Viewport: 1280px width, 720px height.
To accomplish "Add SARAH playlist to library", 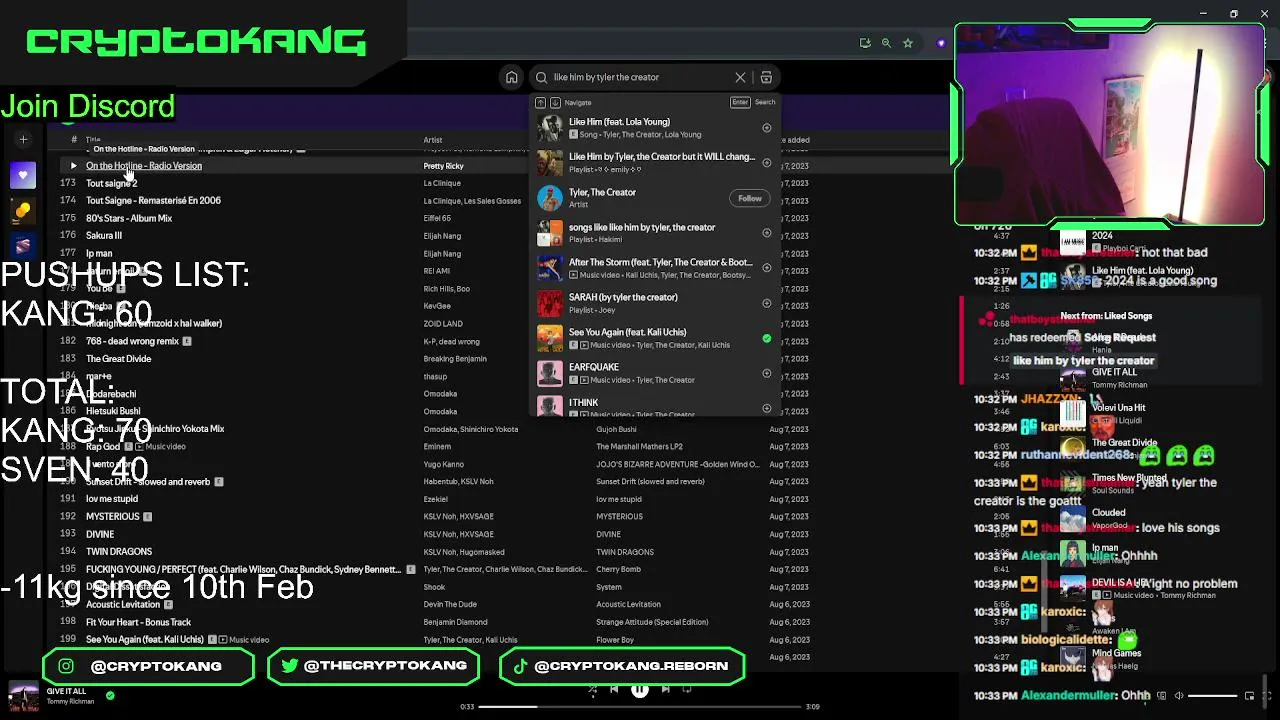I will [767, 303].
